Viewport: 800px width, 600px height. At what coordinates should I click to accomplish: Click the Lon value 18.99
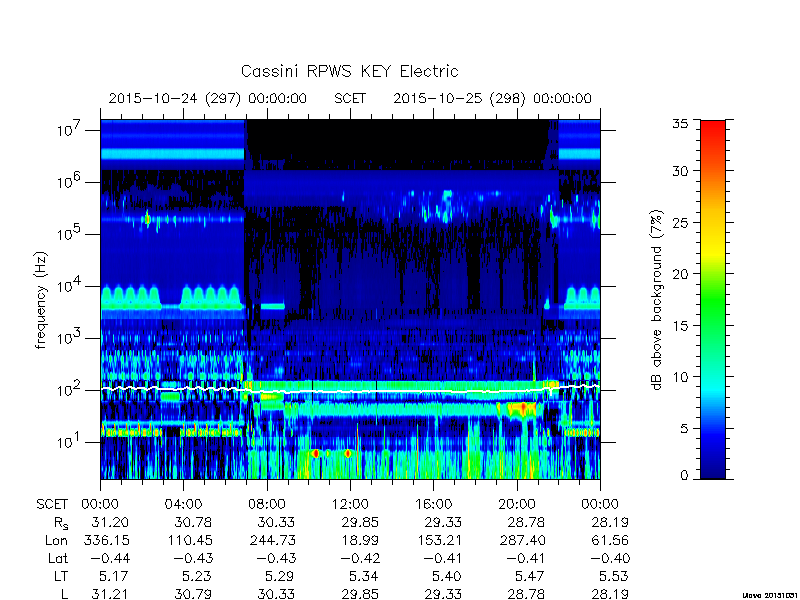click(360, 540)
